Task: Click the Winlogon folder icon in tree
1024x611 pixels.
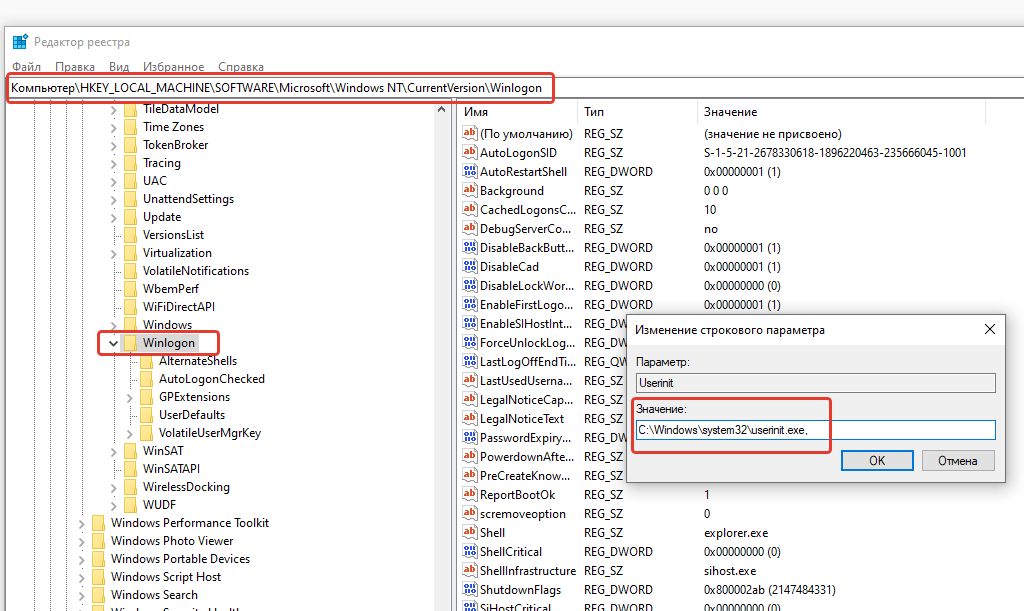Action: coord(130,343)
